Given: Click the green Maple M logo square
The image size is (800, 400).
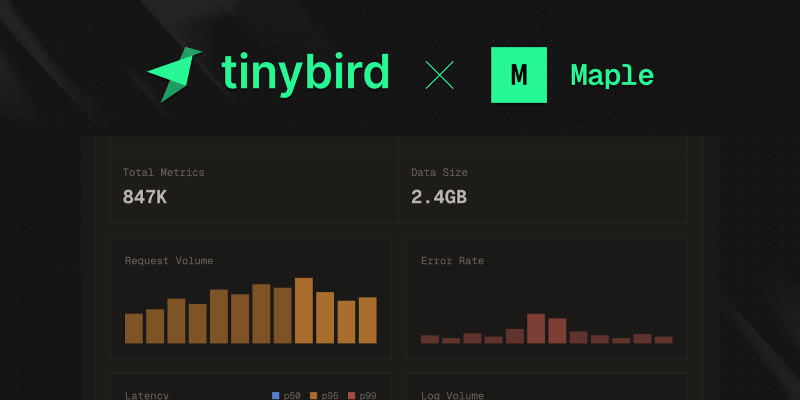Looking at the screenshot, I should click(519, 75).
